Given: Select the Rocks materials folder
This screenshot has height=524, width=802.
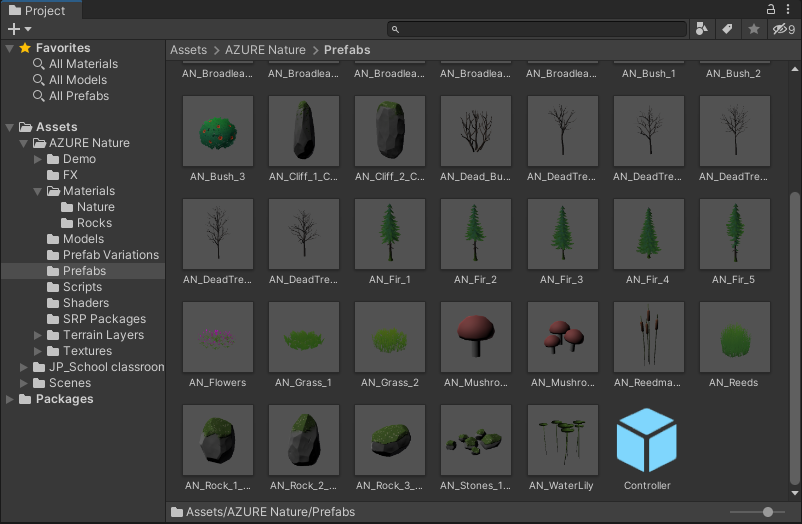Looking at the screenshot, I should [x=86, y=223].
